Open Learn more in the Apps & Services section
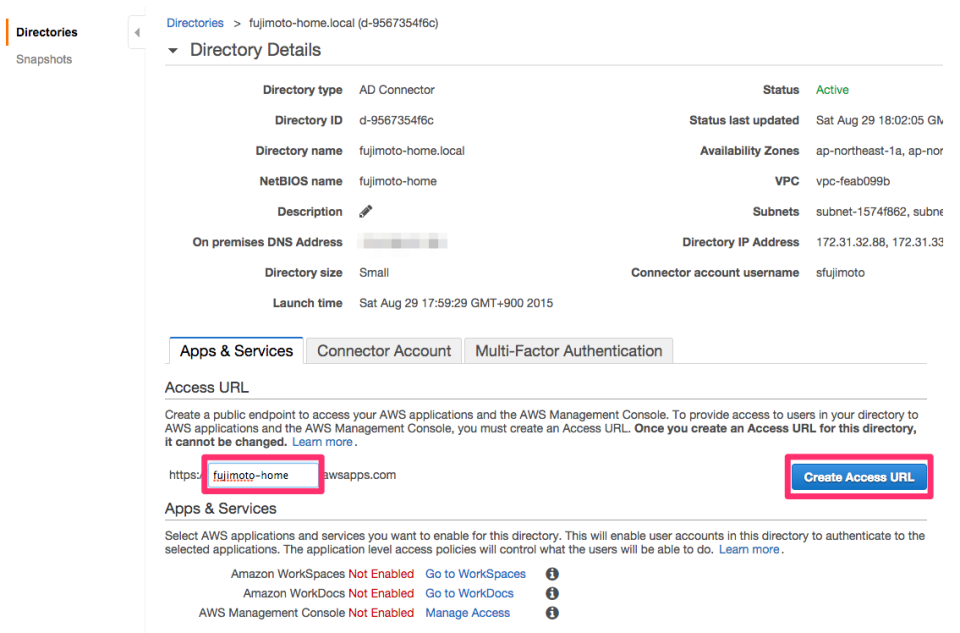Screen dimensions: 960x633 (x=748, y=549)
